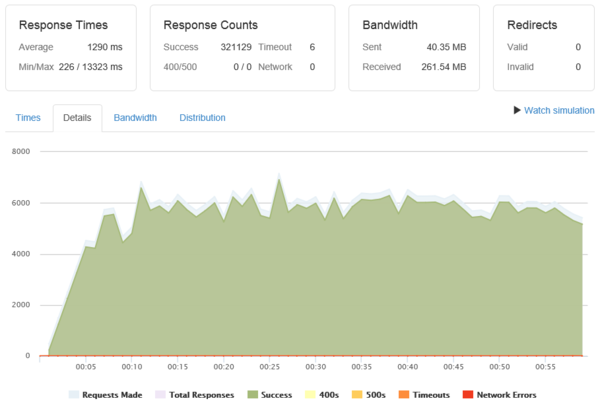
Task: Click success count 321129
Action: [236, 47]
